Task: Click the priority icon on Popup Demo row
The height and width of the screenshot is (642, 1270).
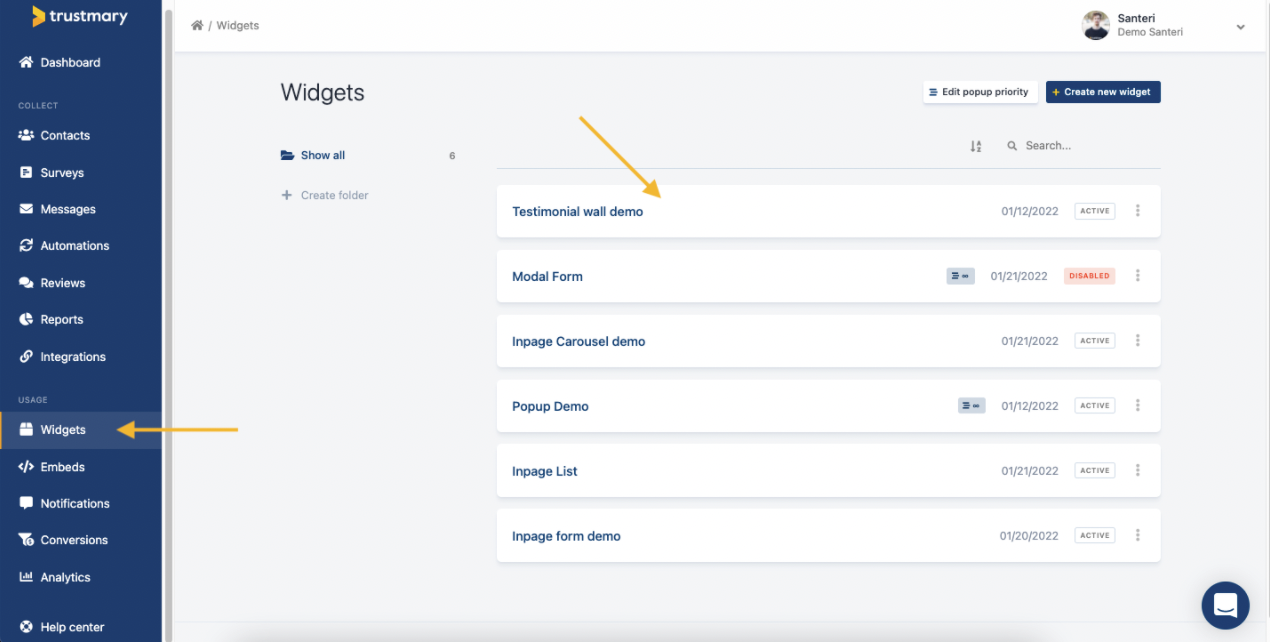Action: point(972,406)
